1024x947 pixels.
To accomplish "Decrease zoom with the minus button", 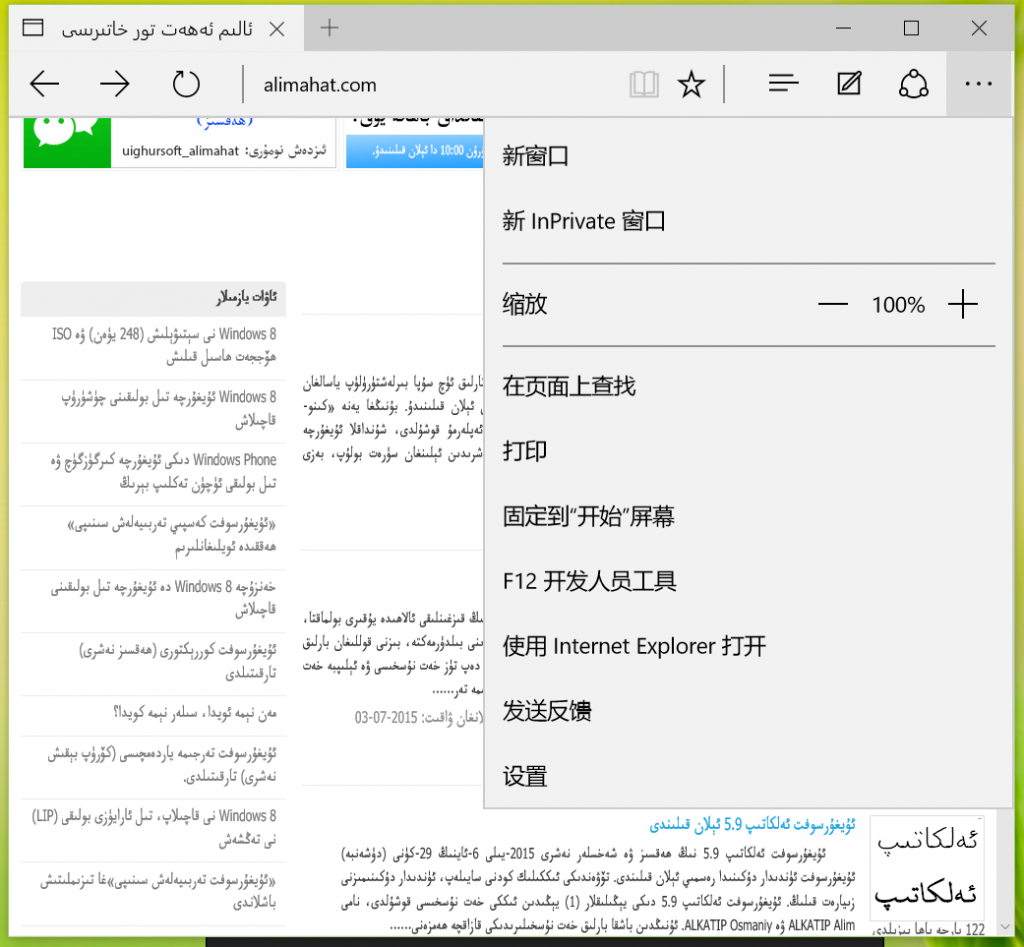I will coord(833,304).
